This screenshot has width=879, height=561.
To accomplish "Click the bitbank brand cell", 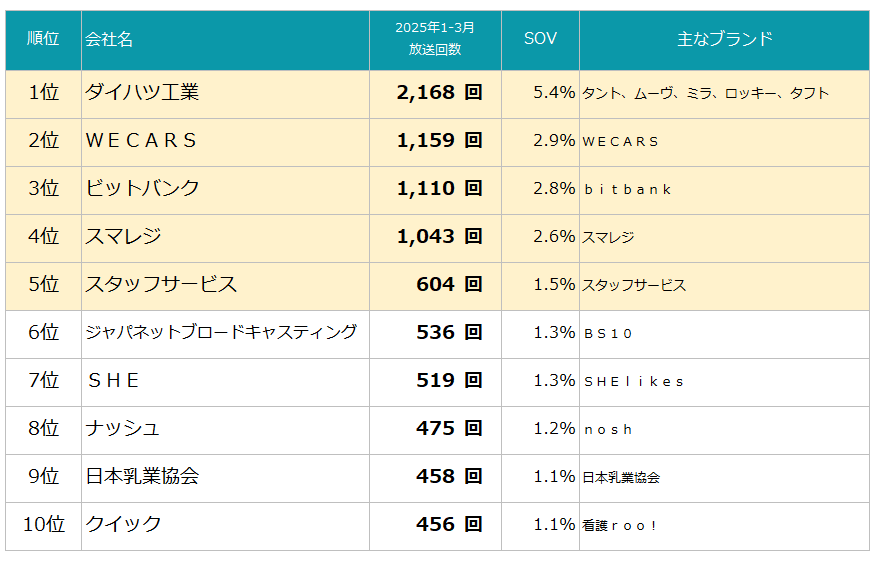I will [x=724, y=191].
